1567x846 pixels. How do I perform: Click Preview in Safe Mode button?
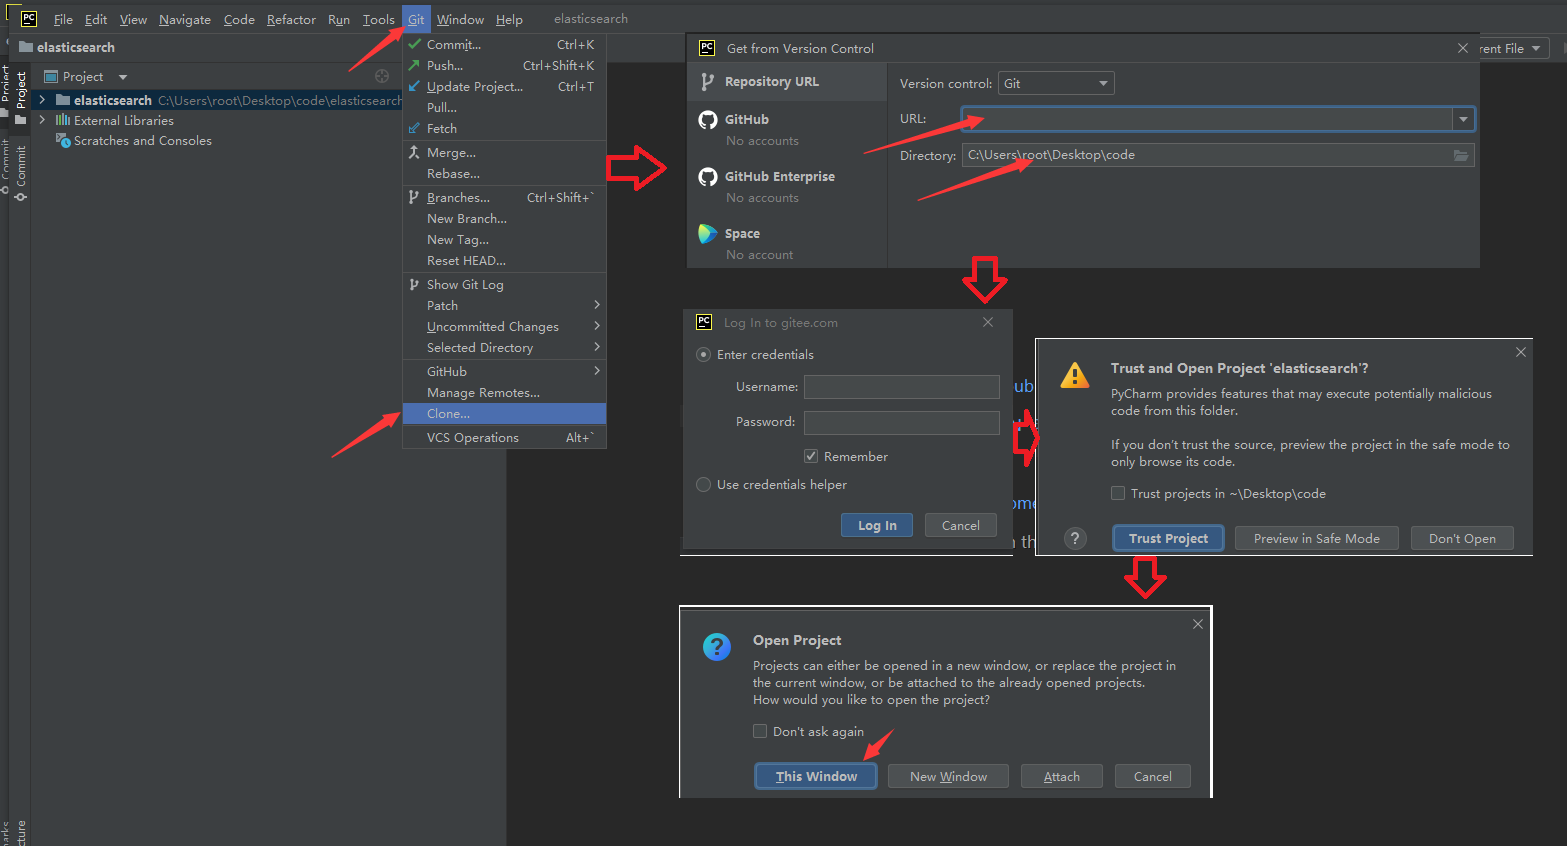1316,538
